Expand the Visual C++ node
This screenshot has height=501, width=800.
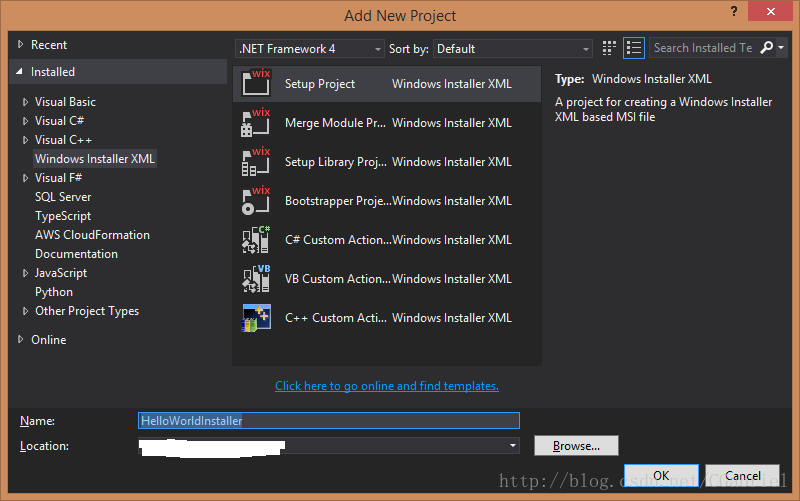26,140
